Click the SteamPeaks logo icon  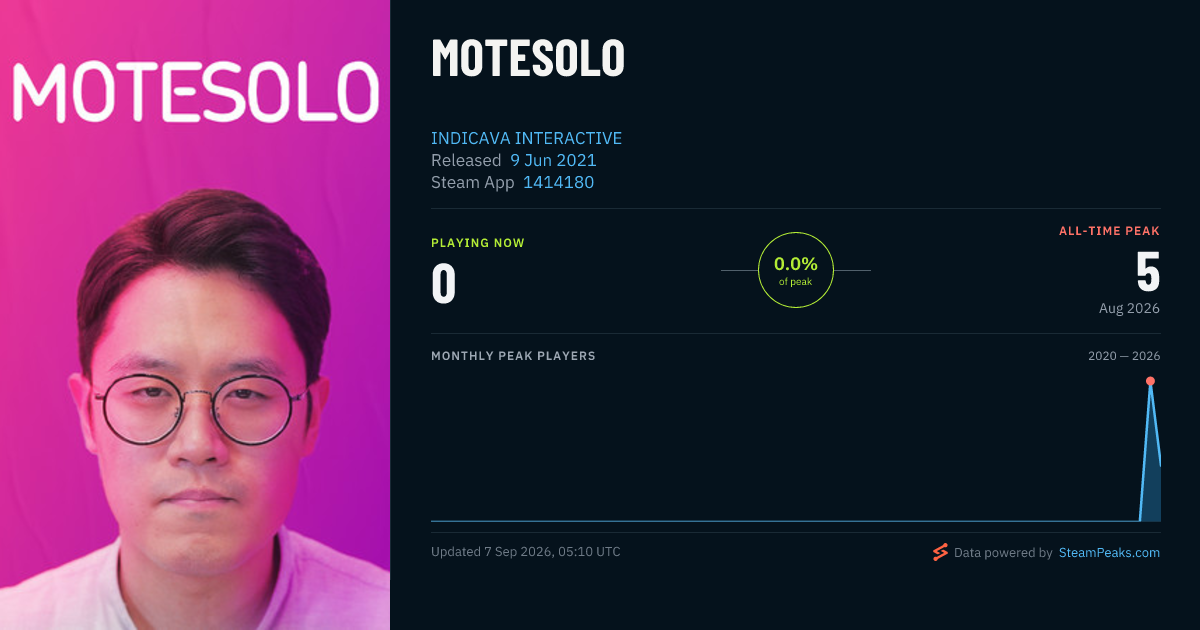point(940,552)
